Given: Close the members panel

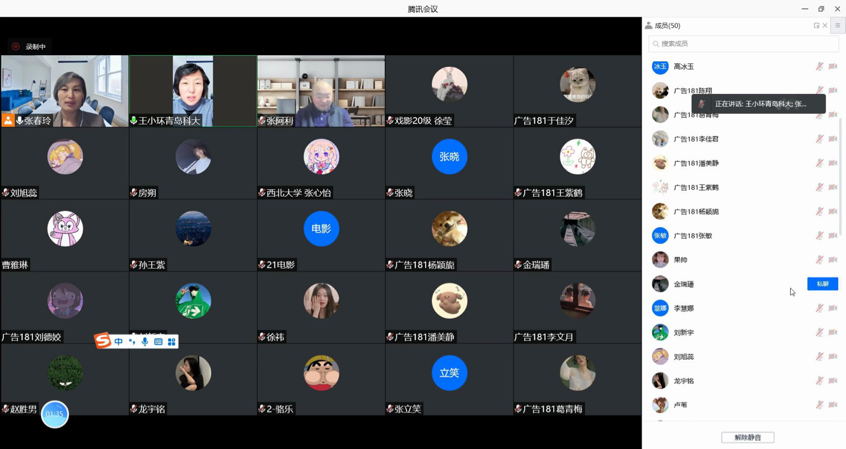Looking at the screenshot, I should click(825, 26).
